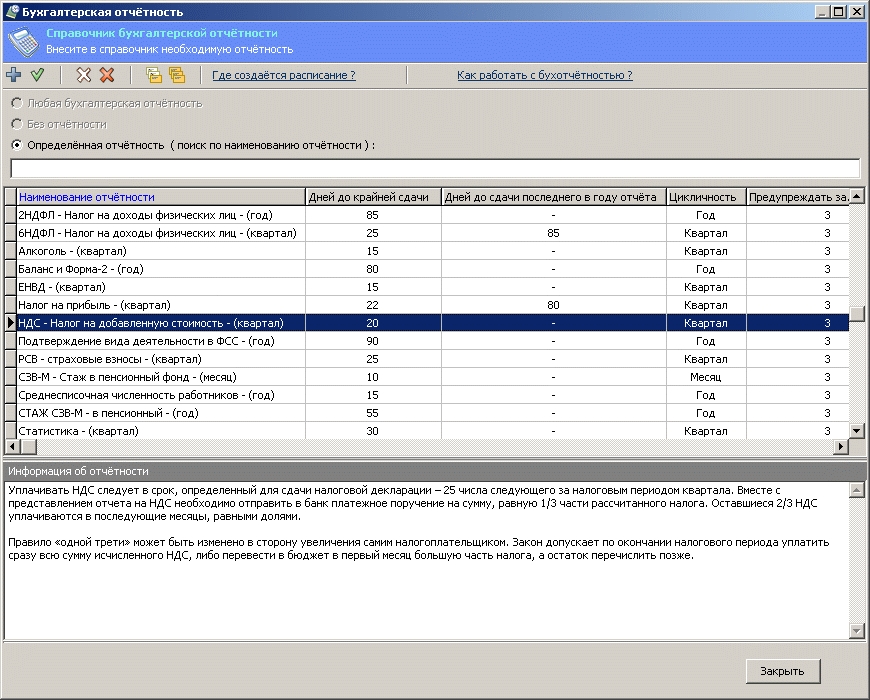Open 'Где создаётся расписание ?' link

(284, 75)
